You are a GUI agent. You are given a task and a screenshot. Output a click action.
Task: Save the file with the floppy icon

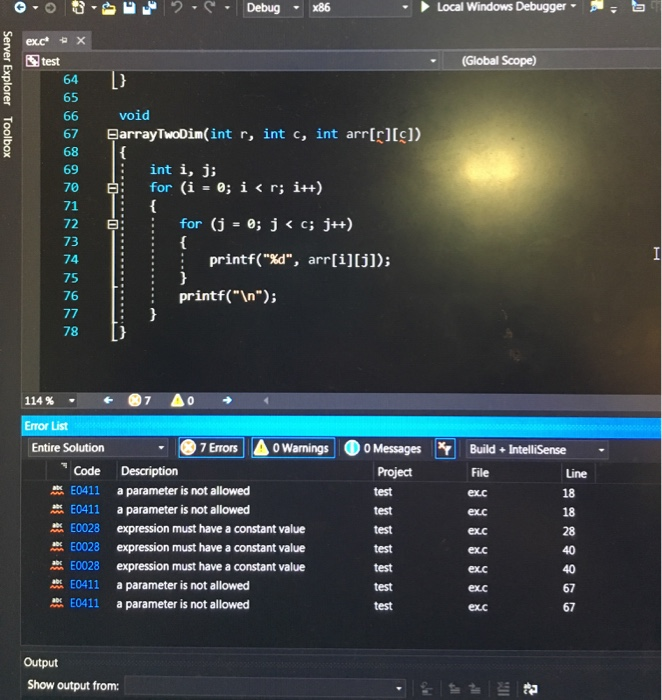[x=129, y=8]
